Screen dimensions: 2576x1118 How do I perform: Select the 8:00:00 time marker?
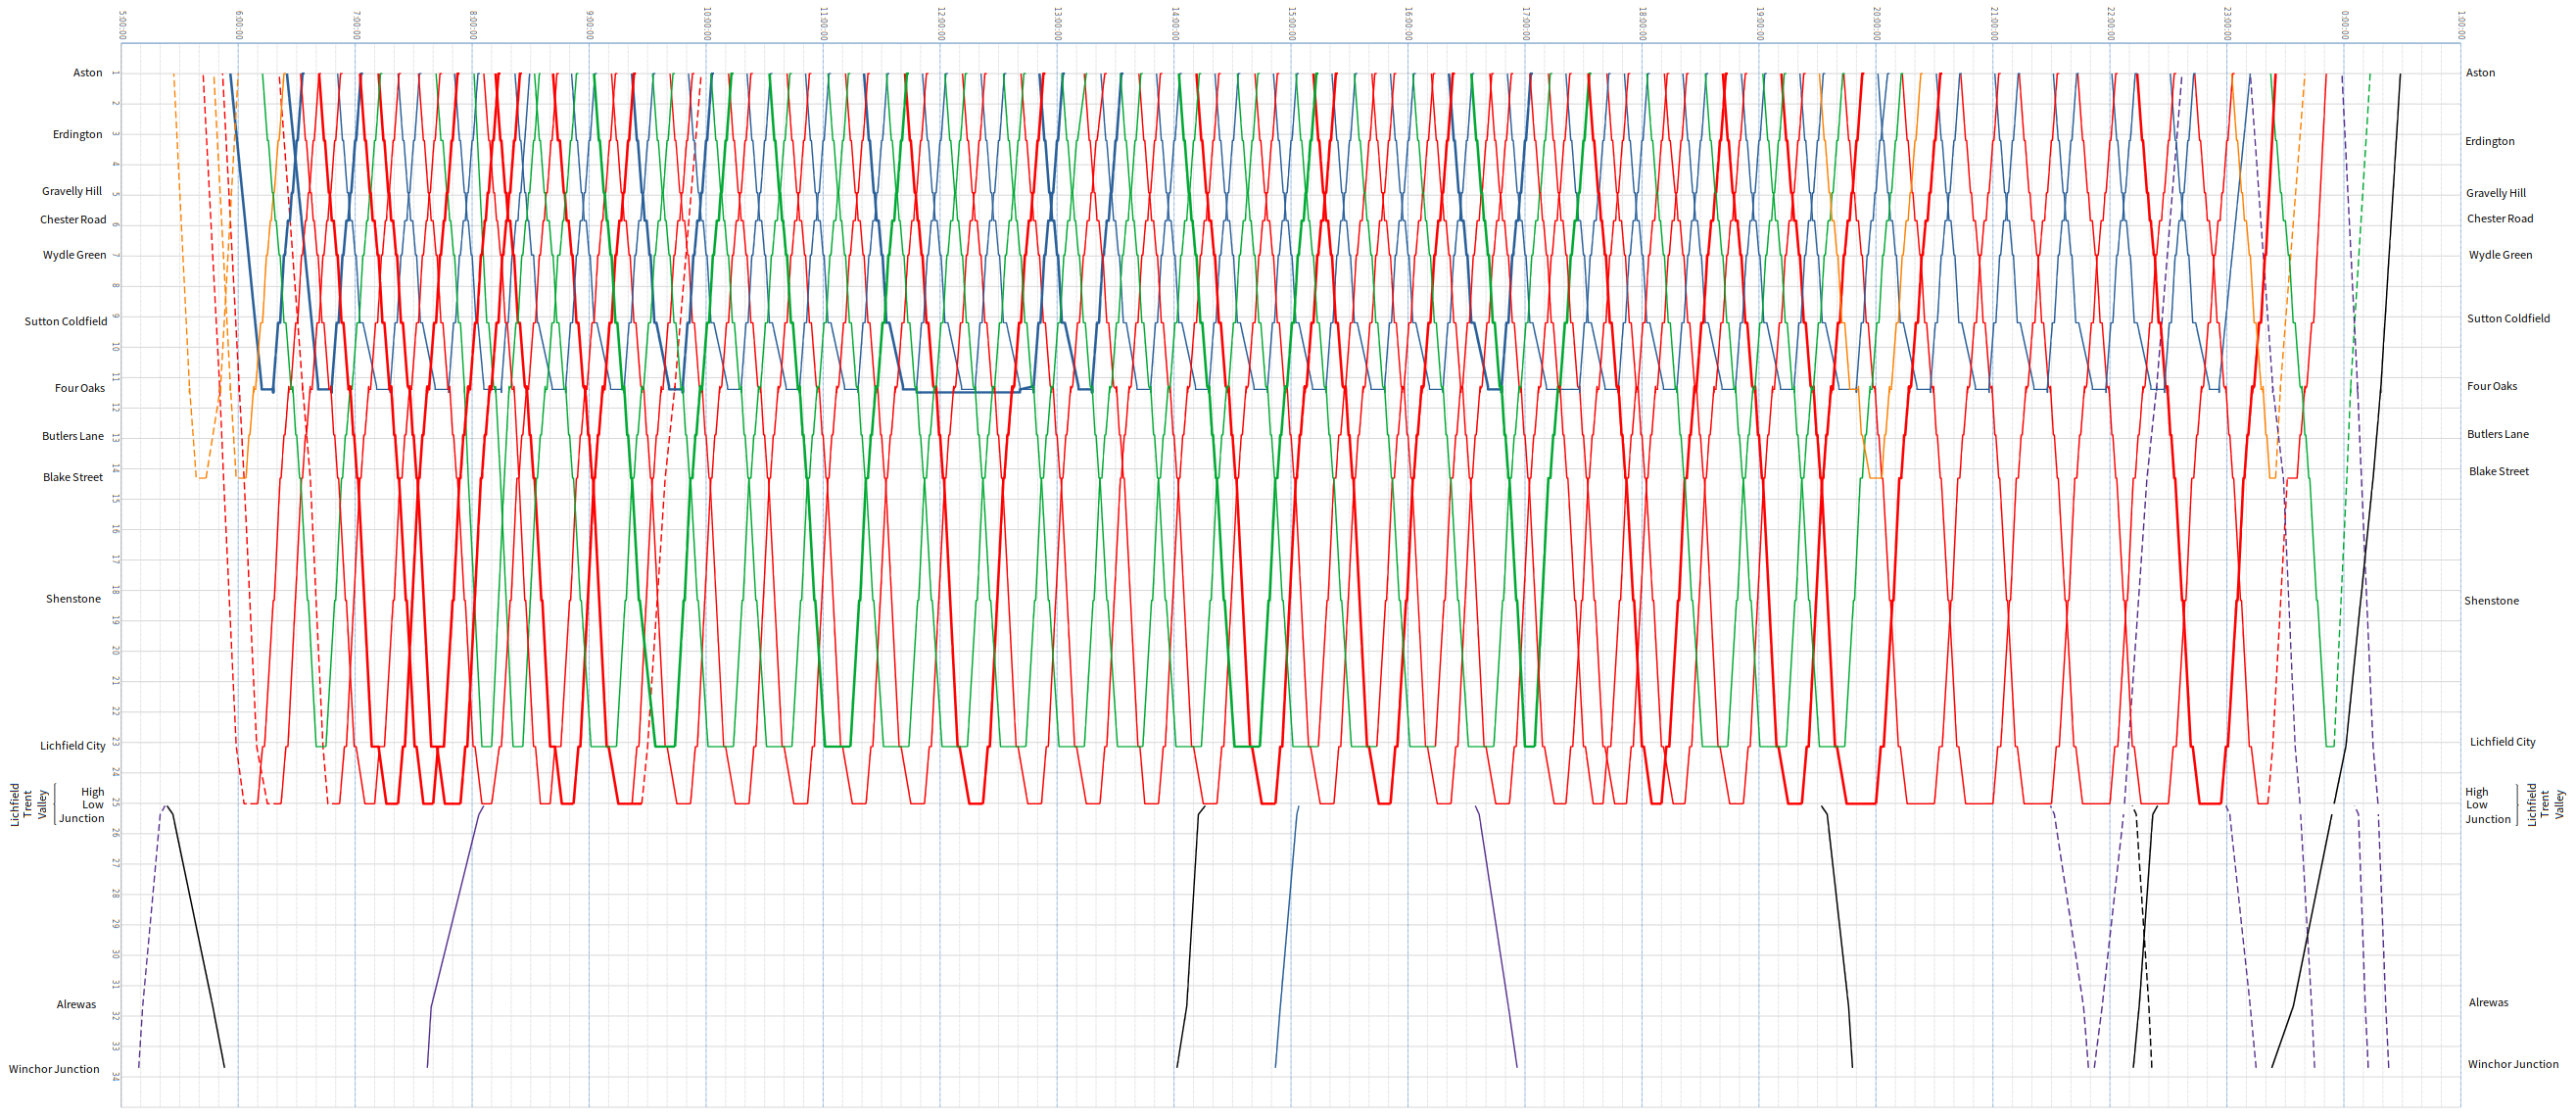[x=473, y=25]
